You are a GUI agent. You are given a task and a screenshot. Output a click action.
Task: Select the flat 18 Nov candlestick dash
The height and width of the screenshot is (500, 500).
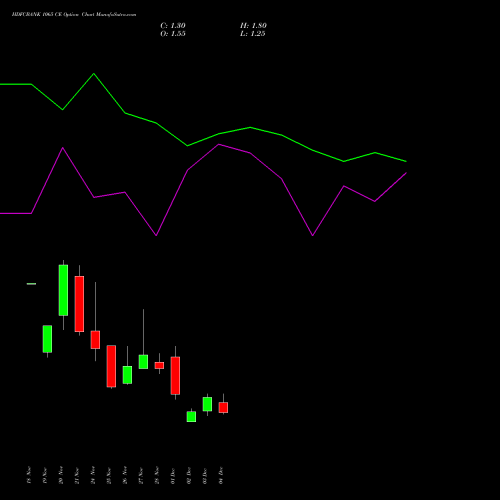tap(31, 284)
